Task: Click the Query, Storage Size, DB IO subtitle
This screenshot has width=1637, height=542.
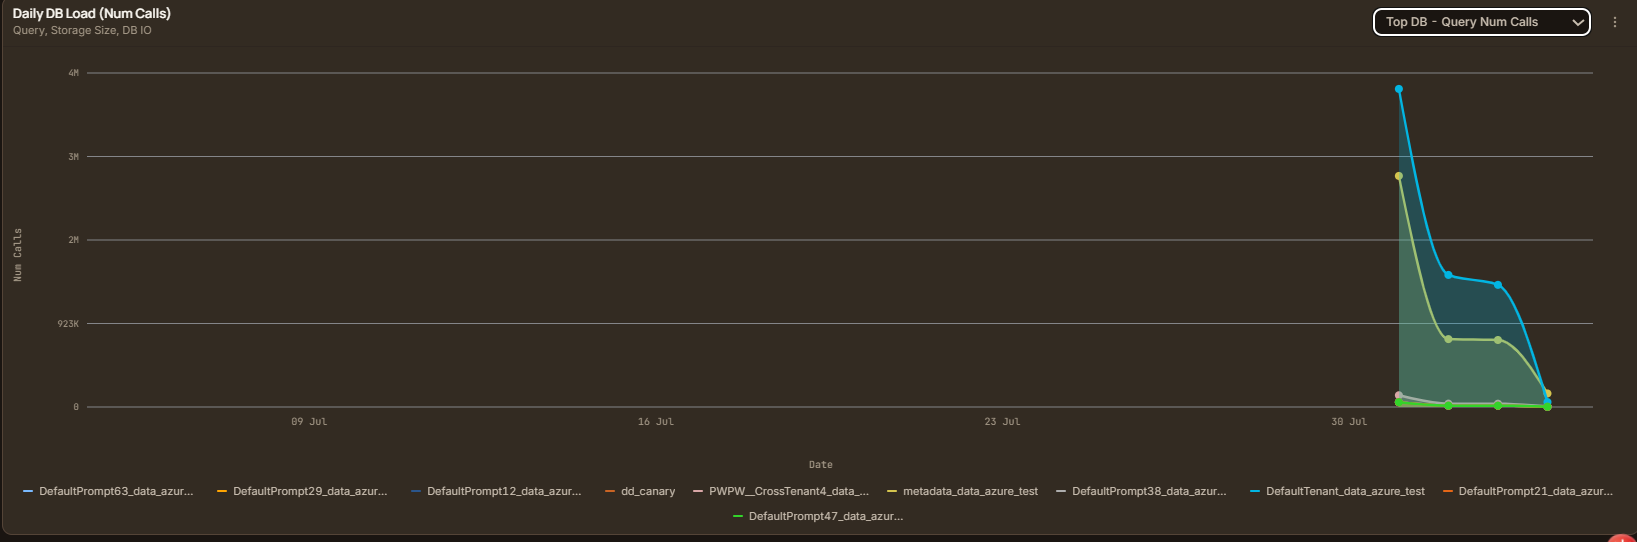Action: click(82, 30)
